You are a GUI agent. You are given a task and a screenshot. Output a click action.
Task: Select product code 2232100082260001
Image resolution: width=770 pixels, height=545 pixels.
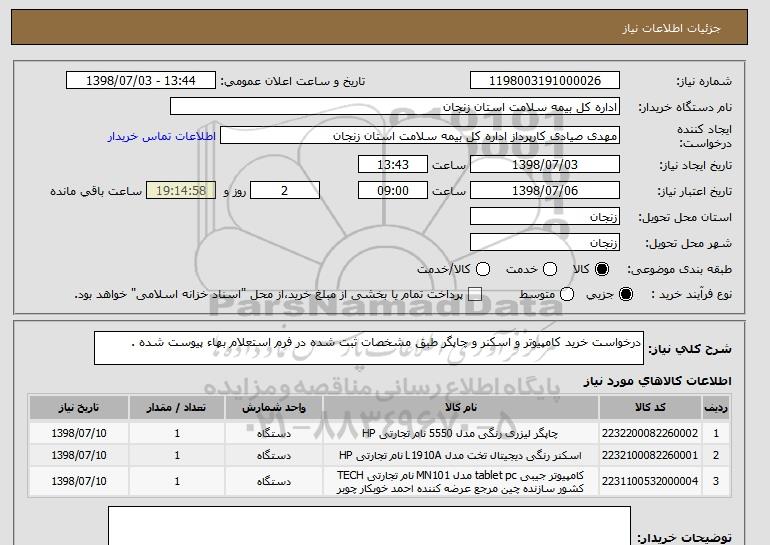(x=650, y=455)
